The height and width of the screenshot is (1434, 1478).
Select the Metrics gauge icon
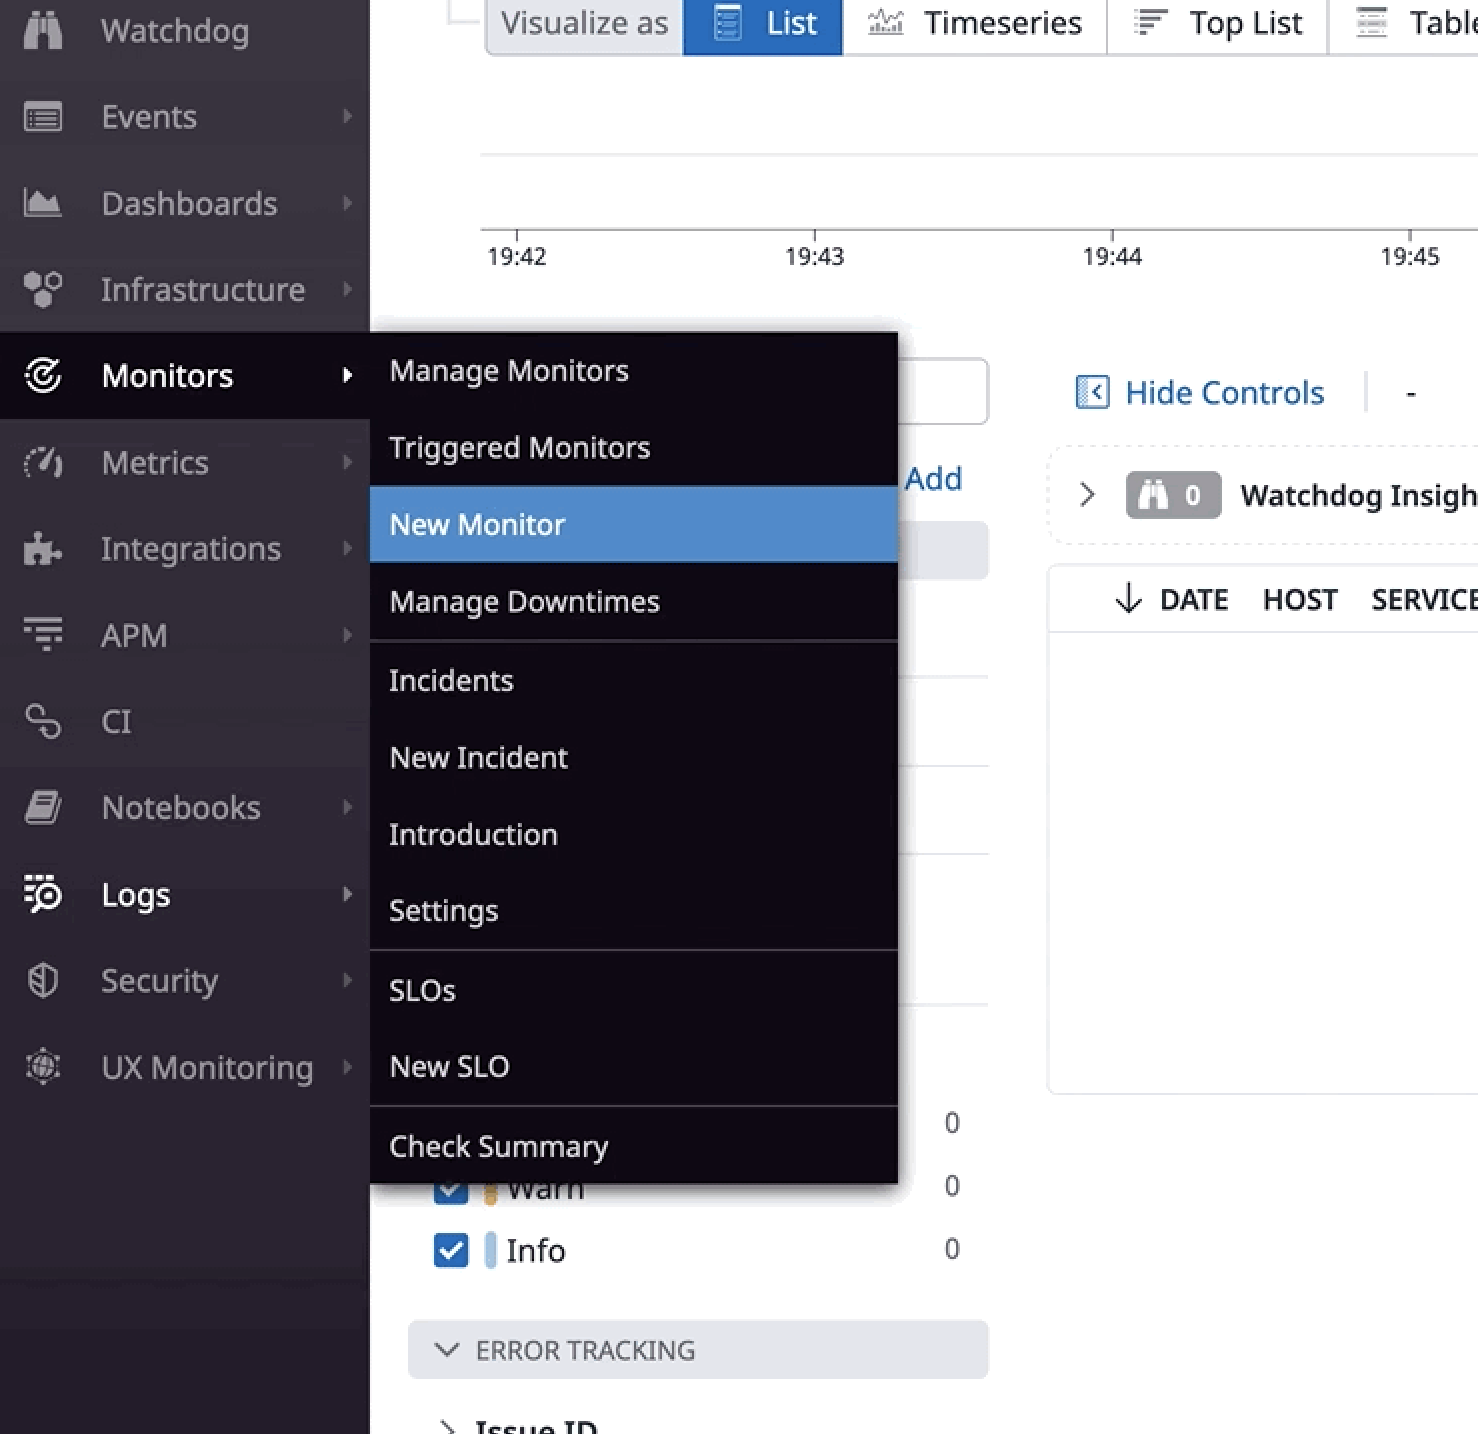[x=42, y=462]
